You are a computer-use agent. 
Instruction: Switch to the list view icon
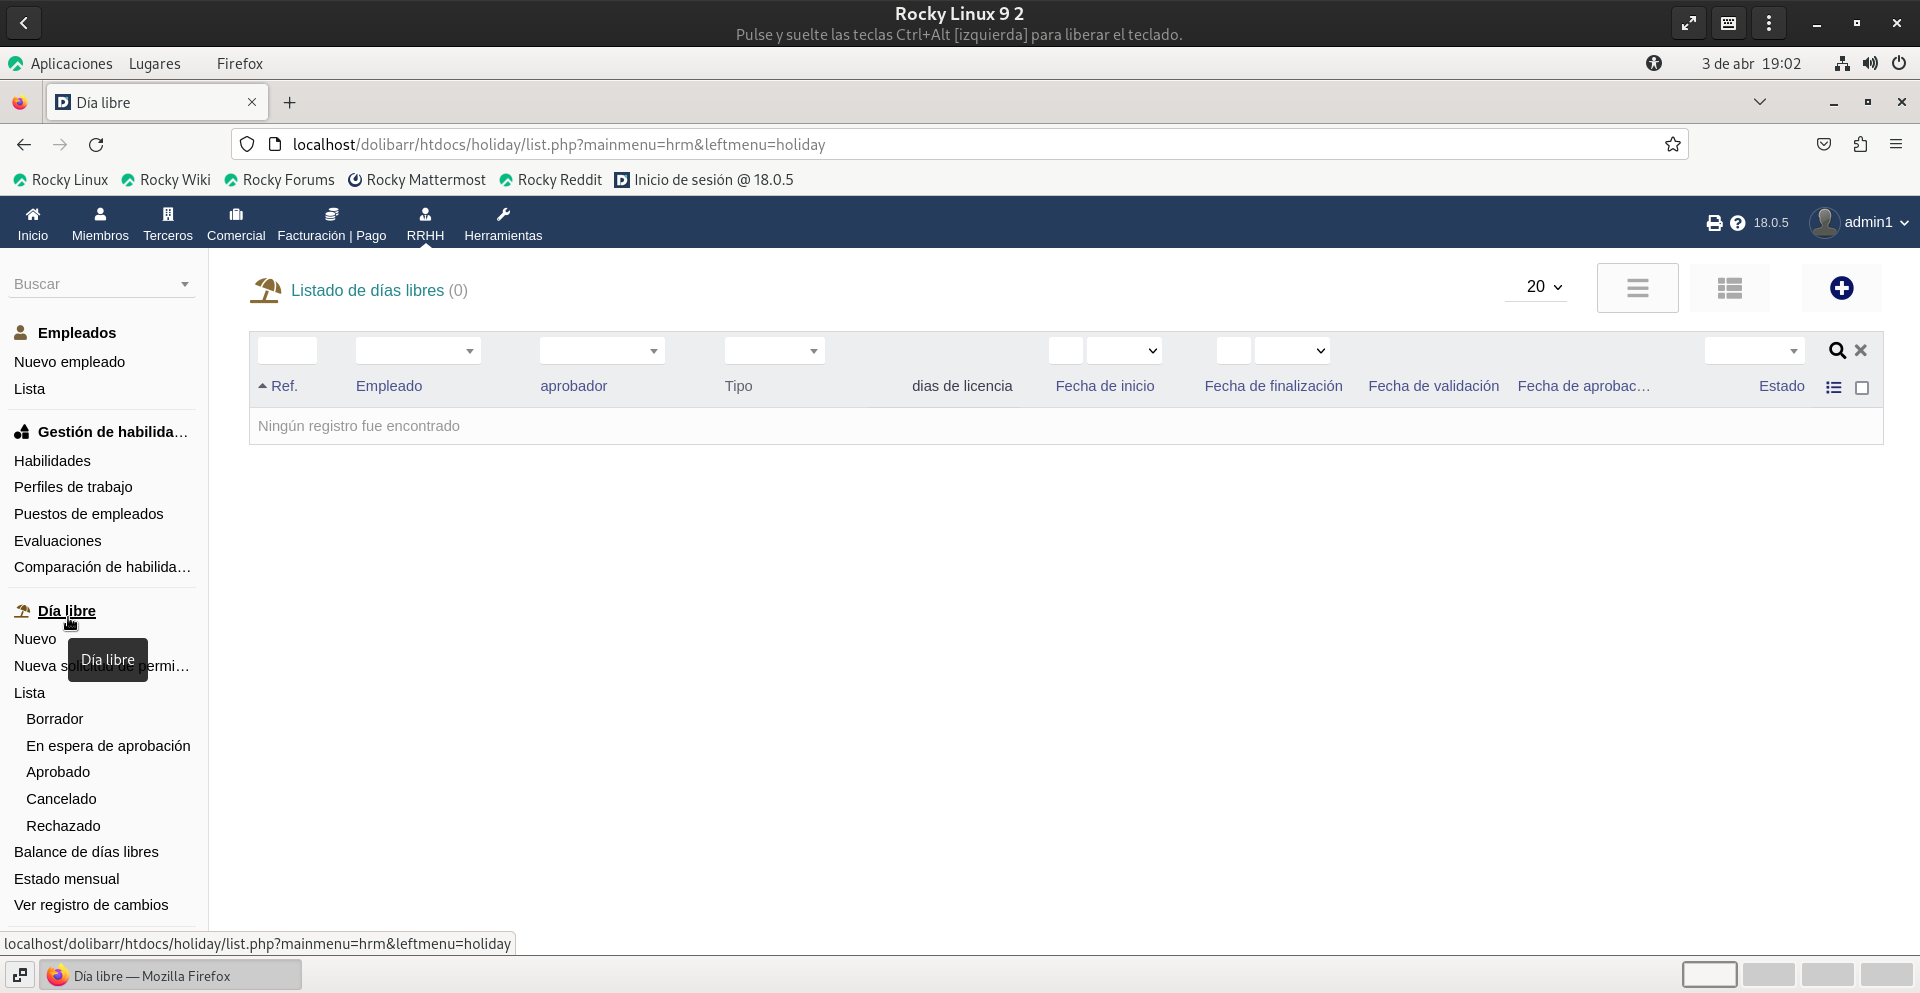pyautogui.click(x=1637, y=288)
